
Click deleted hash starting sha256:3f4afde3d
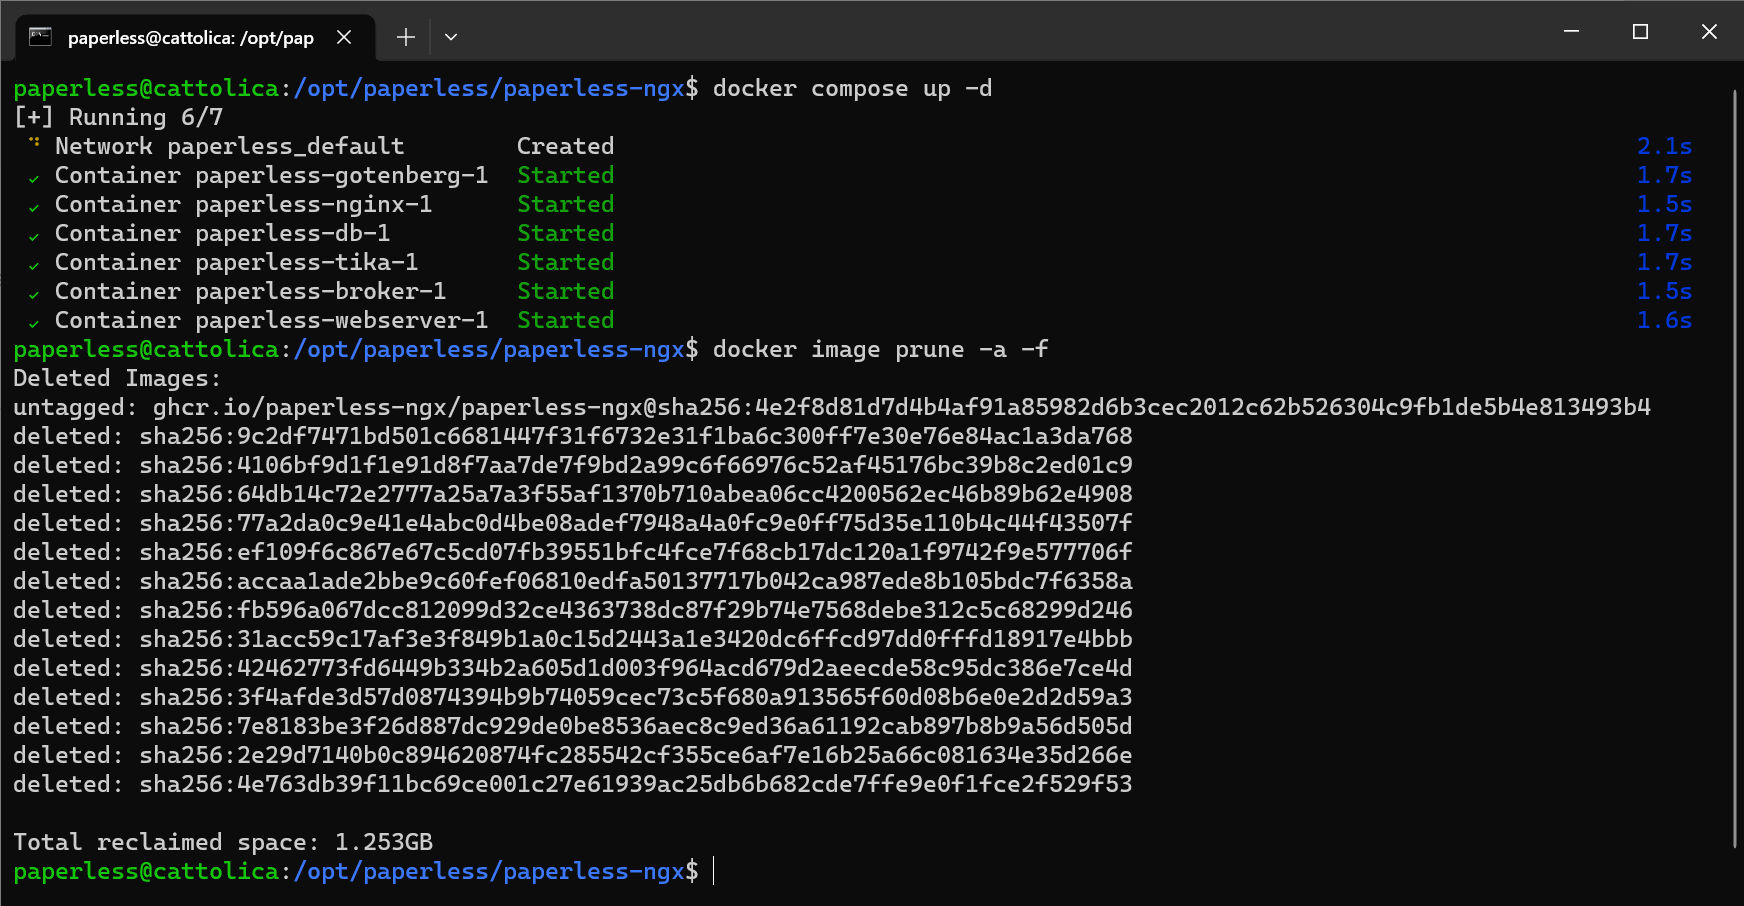[x=636, y=697]
